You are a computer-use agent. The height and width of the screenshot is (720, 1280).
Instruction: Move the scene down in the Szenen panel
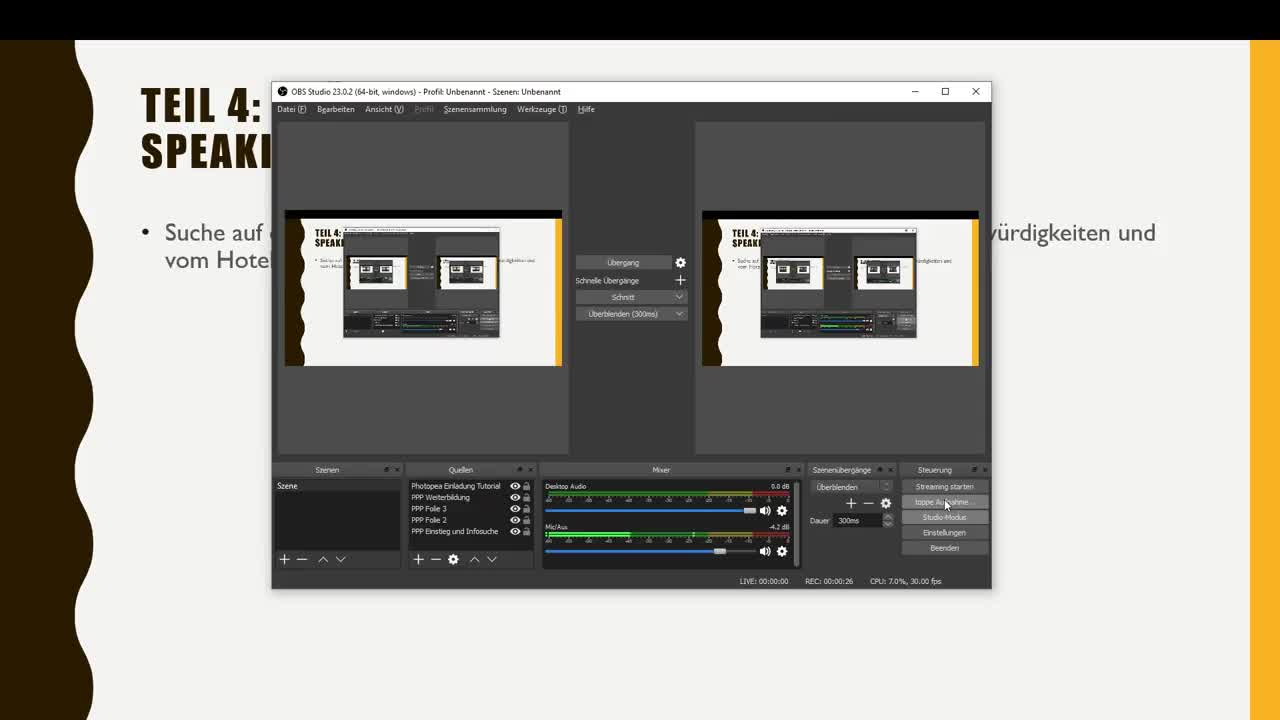[x=340, y=559]
